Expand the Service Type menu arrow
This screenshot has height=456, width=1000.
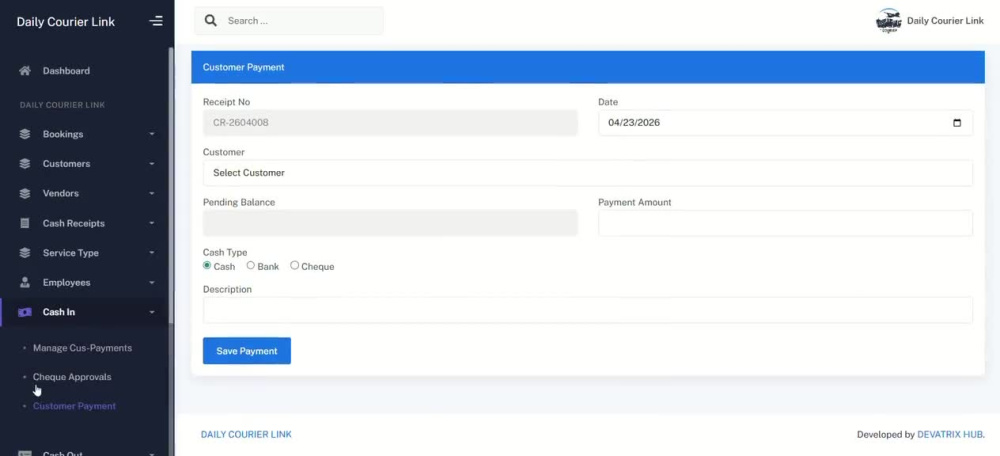[152, 253]
